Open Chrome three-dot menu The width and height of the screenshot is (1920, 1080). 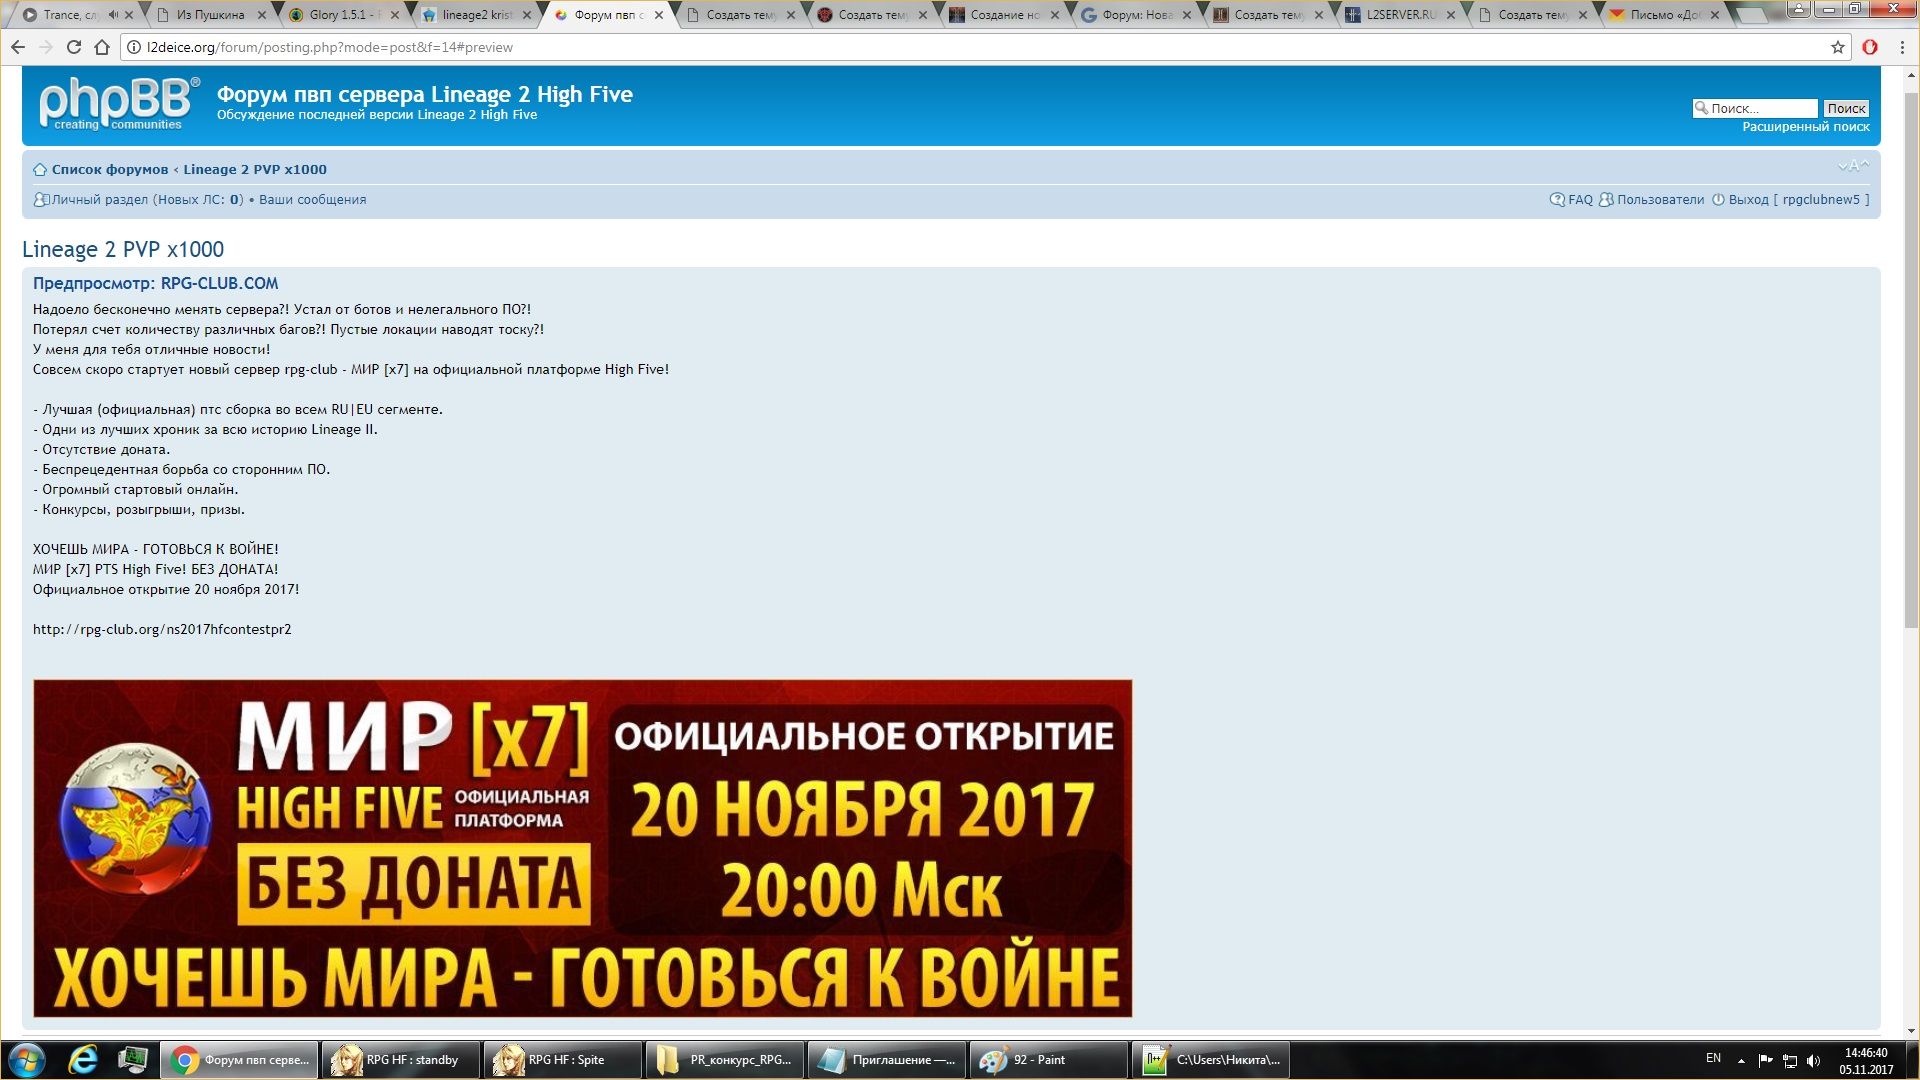click(1902, 47)
